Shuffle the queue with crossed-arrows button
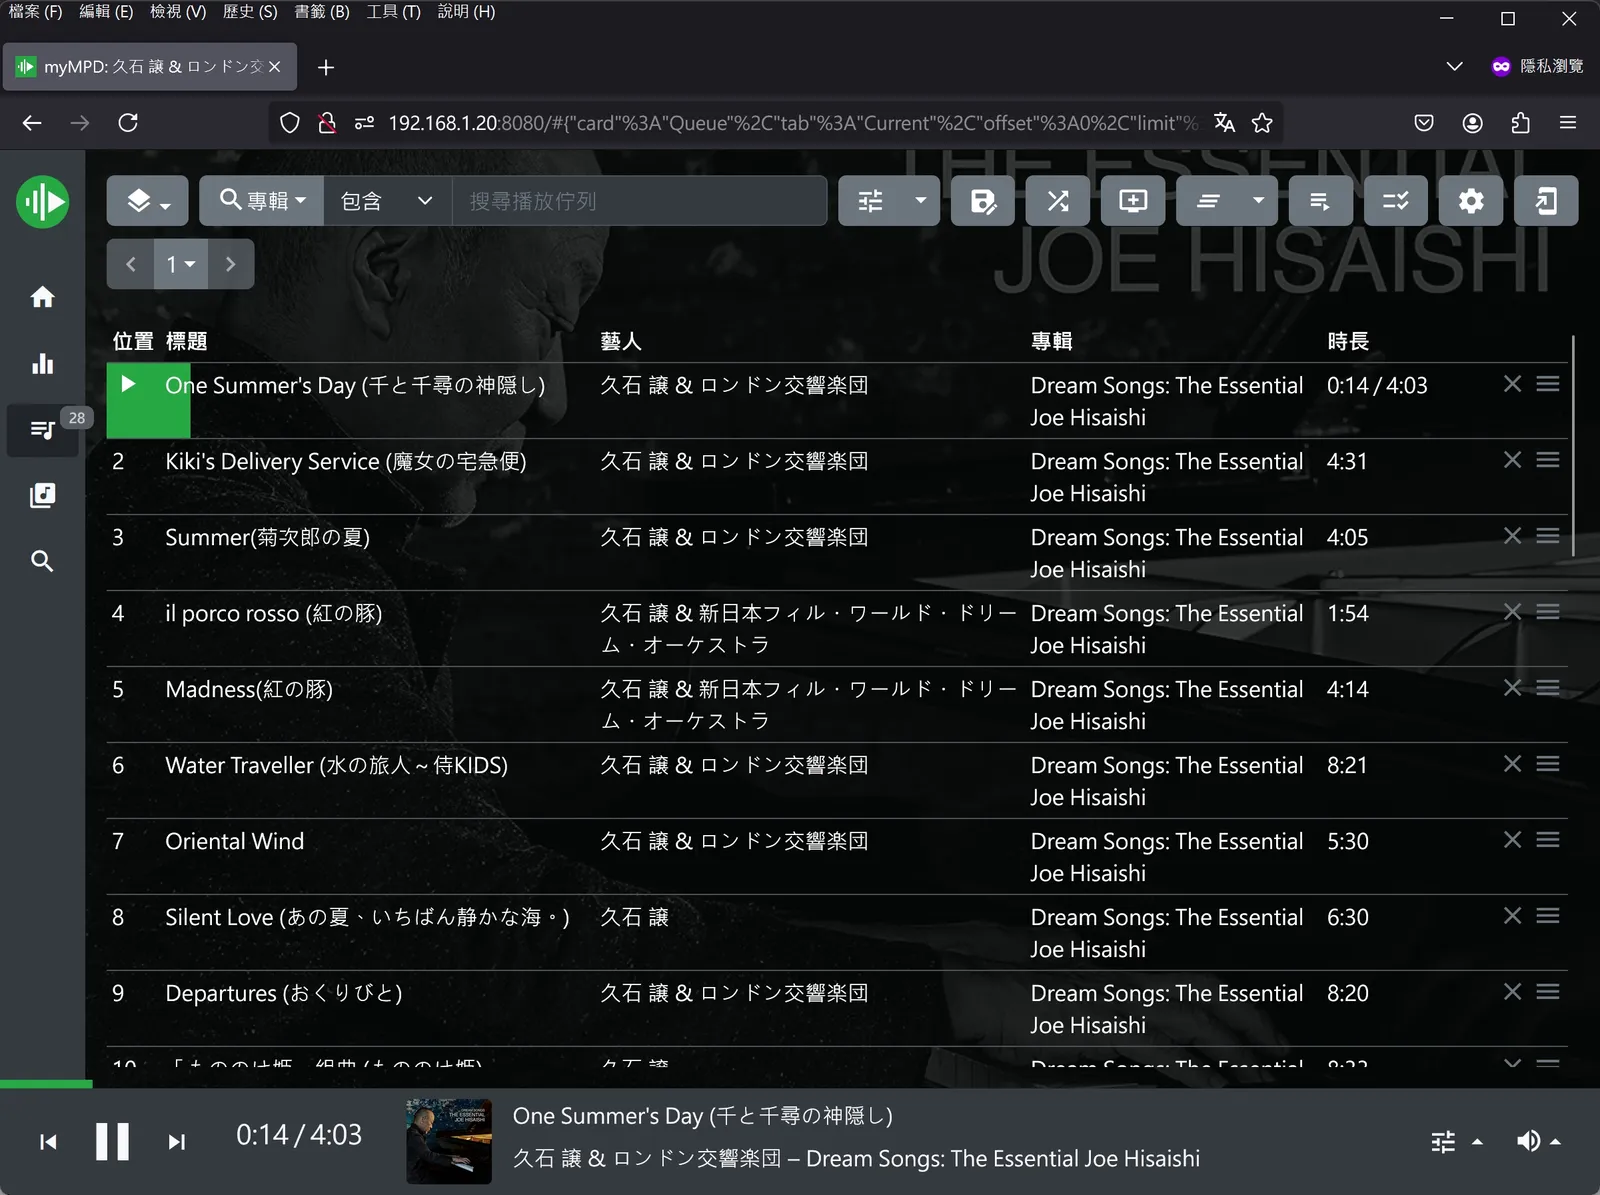This screenshot has height=1195, width=1600. (x=1058, y=201)
